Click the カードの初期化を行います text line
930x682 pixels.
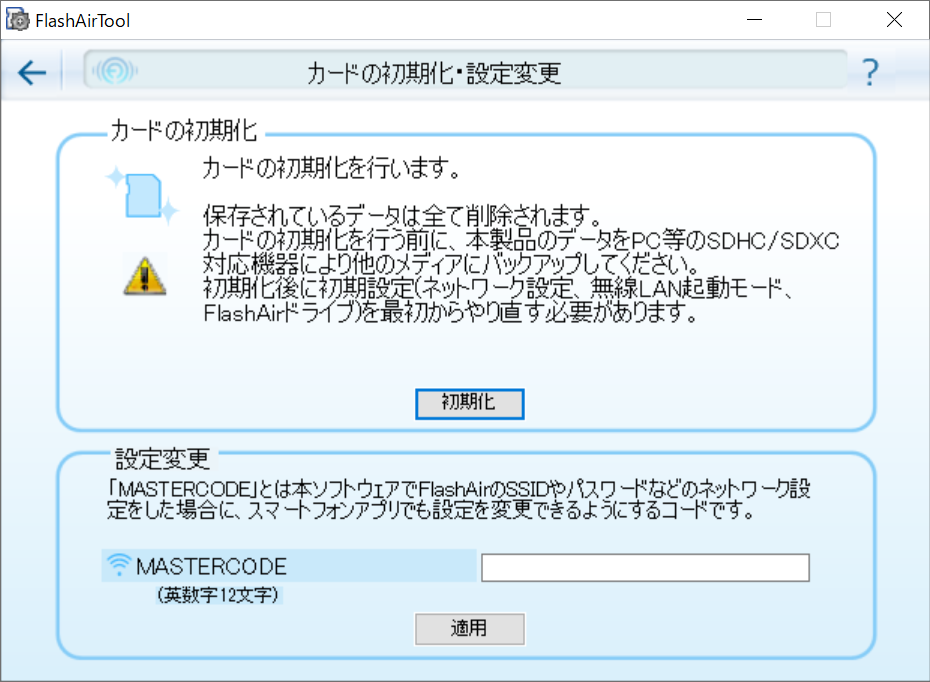point(331,168)
